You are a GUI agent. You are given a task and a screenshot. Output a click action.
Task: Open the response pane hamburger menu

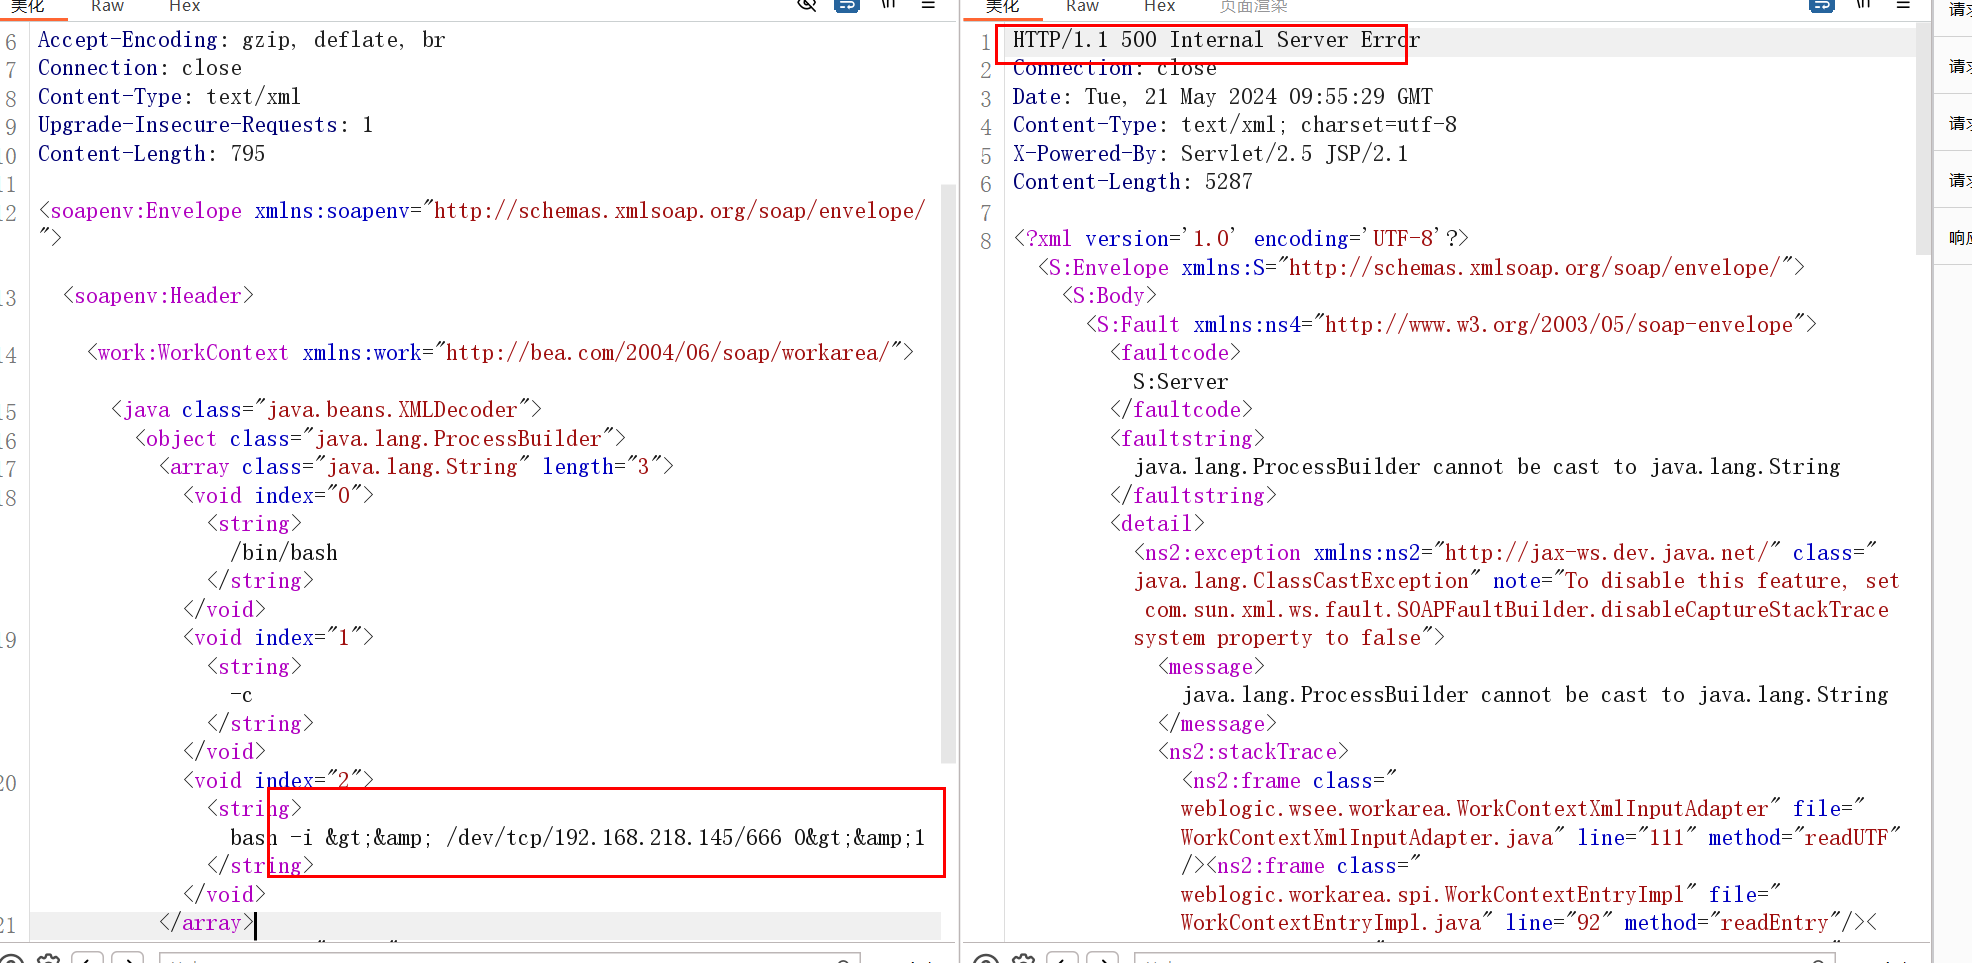[x=1903, y=5]
